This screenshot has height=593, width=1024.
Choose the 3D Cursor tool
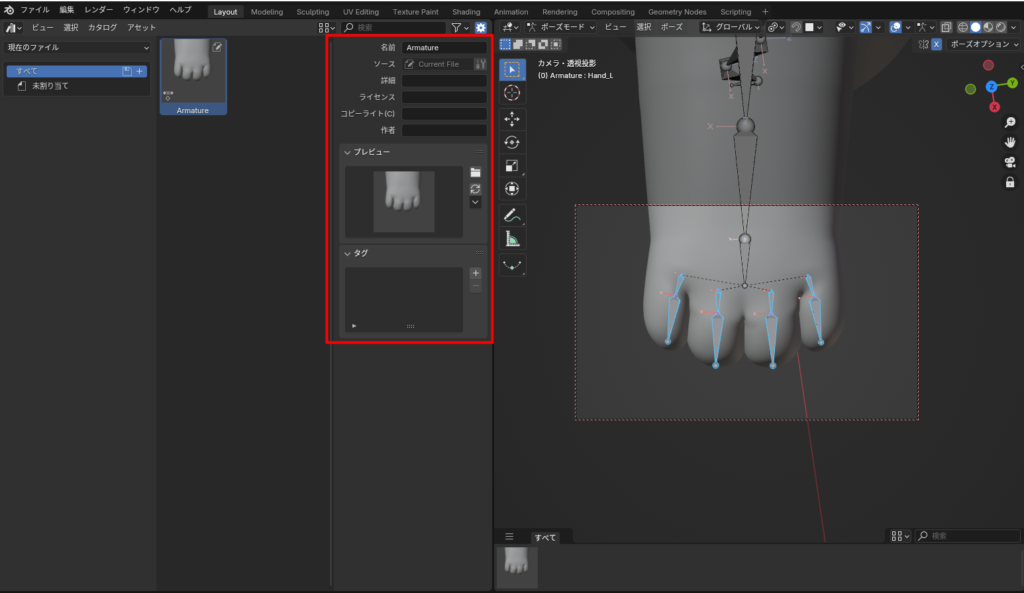point(512,93)
